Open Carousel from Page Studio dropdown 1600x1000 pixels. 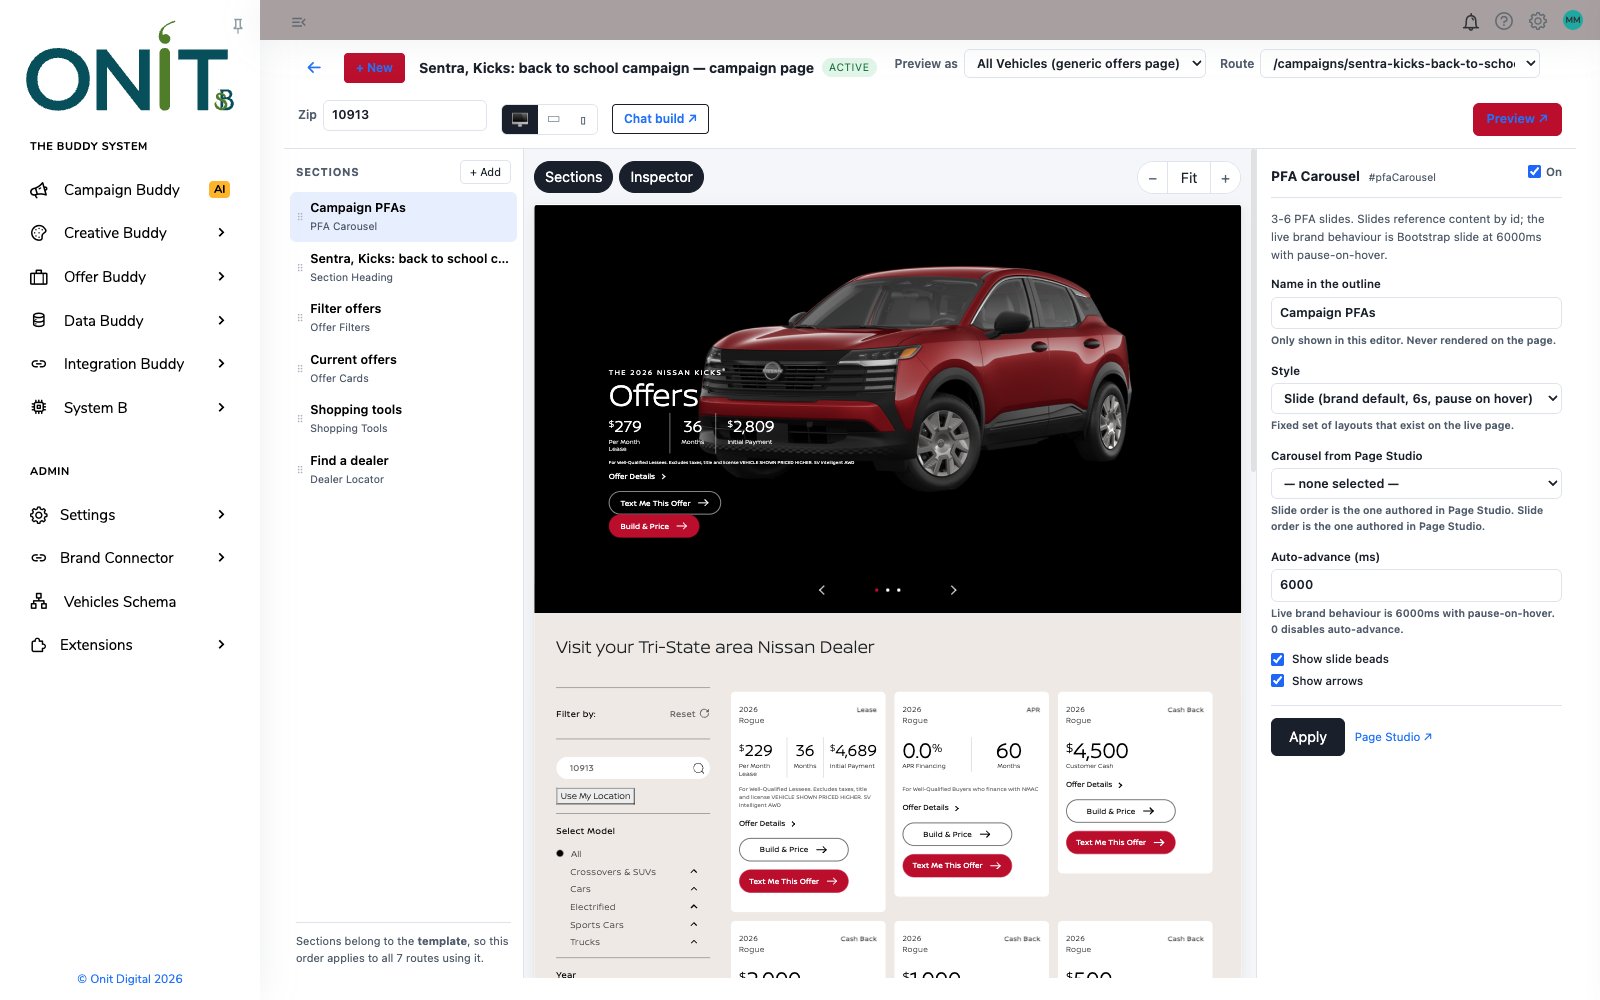(x=1416, y=484)
